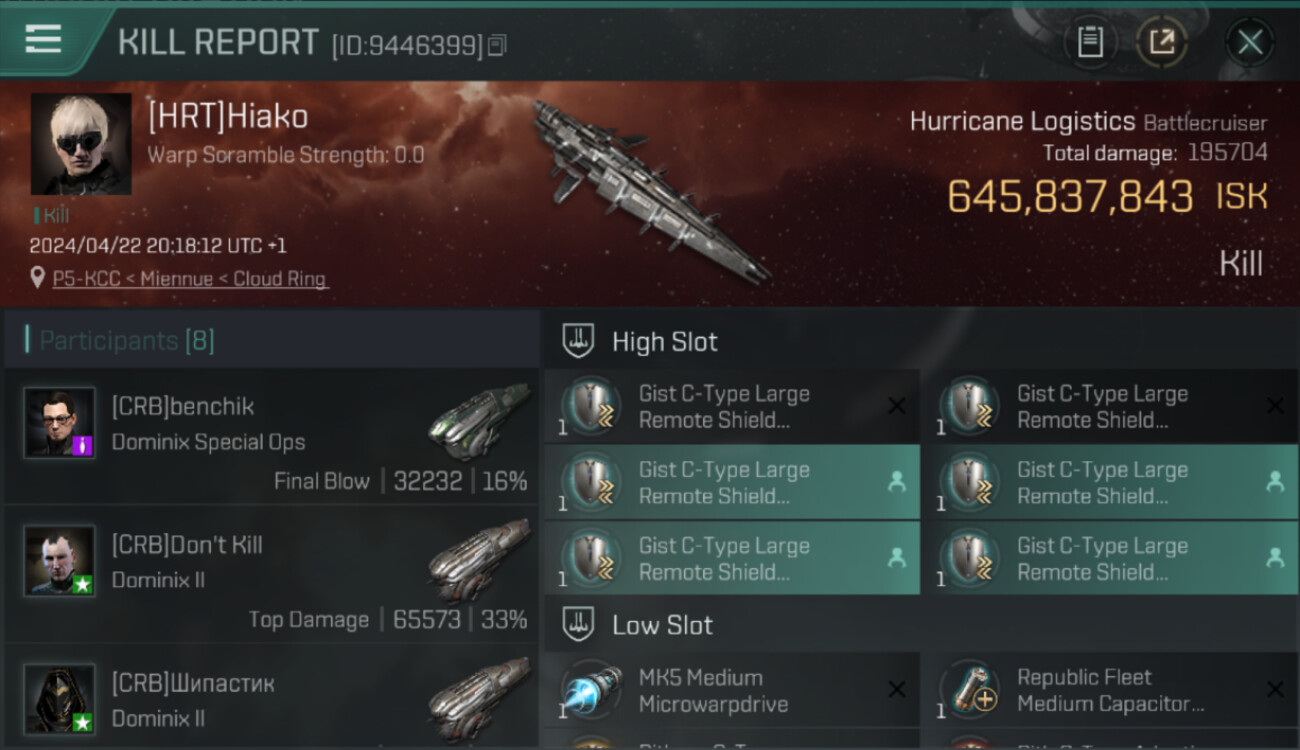Viewport: 1300px width, 750px height.
Task: Open P5-KCC location link
Action: click(190, 279)
